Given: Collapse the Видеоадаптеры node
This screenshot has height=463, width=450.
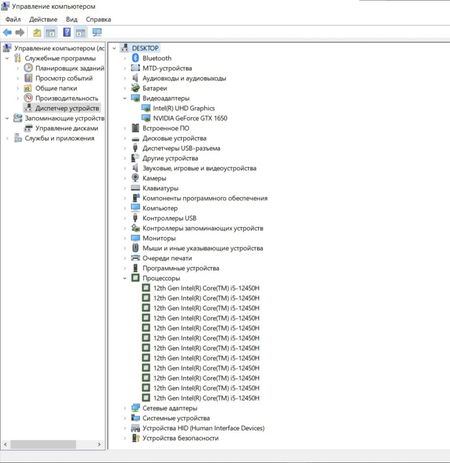Looking at the screenshot, I should click(x=125, y=98).
